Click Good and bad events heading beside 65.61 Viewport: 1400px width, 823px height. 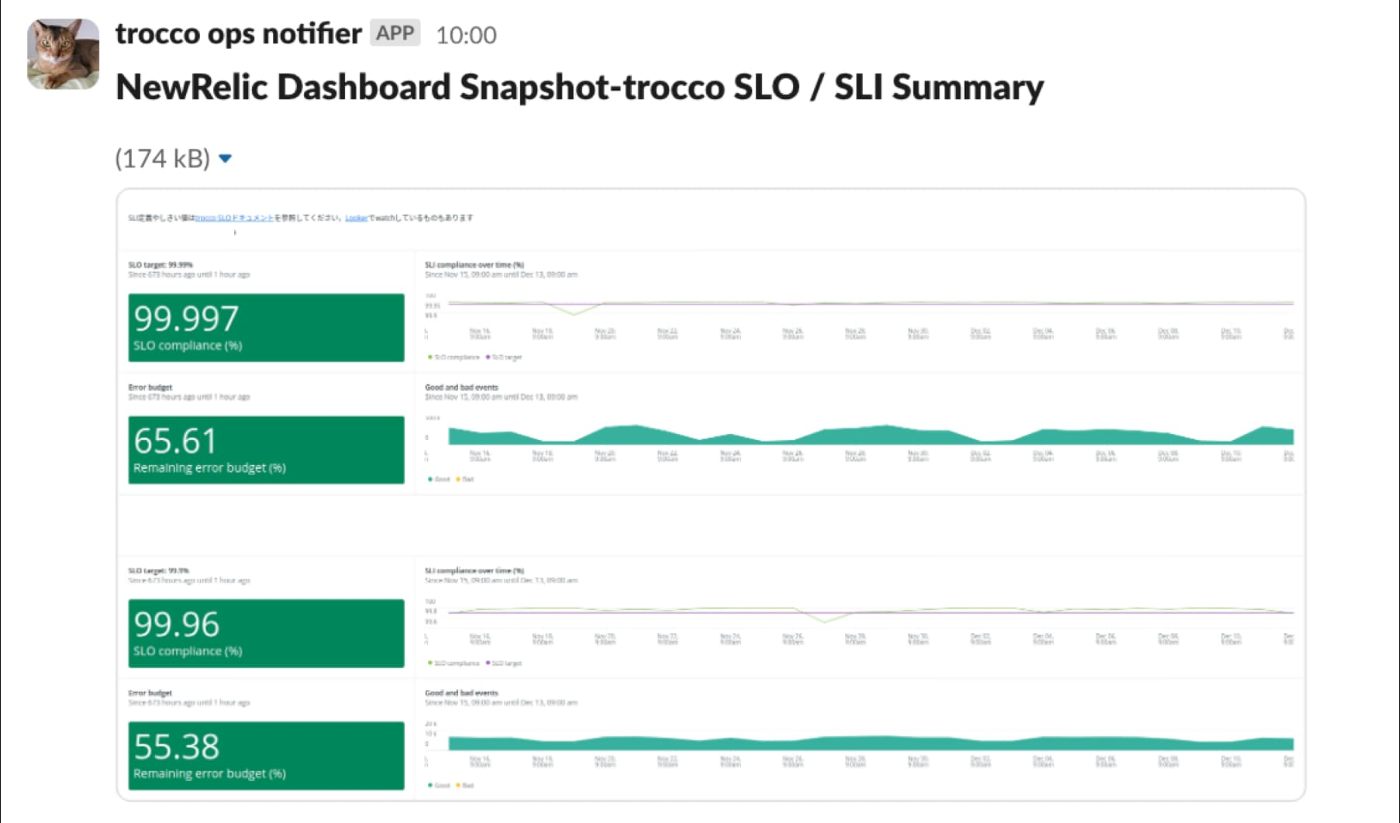(x=461, y=387)
